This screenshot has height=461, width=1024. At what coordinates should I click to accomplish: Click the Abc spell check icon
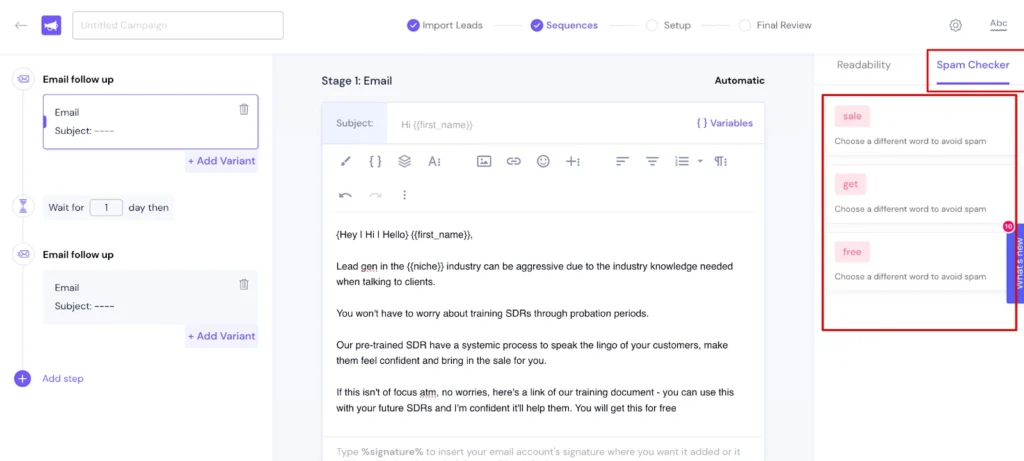999,25
